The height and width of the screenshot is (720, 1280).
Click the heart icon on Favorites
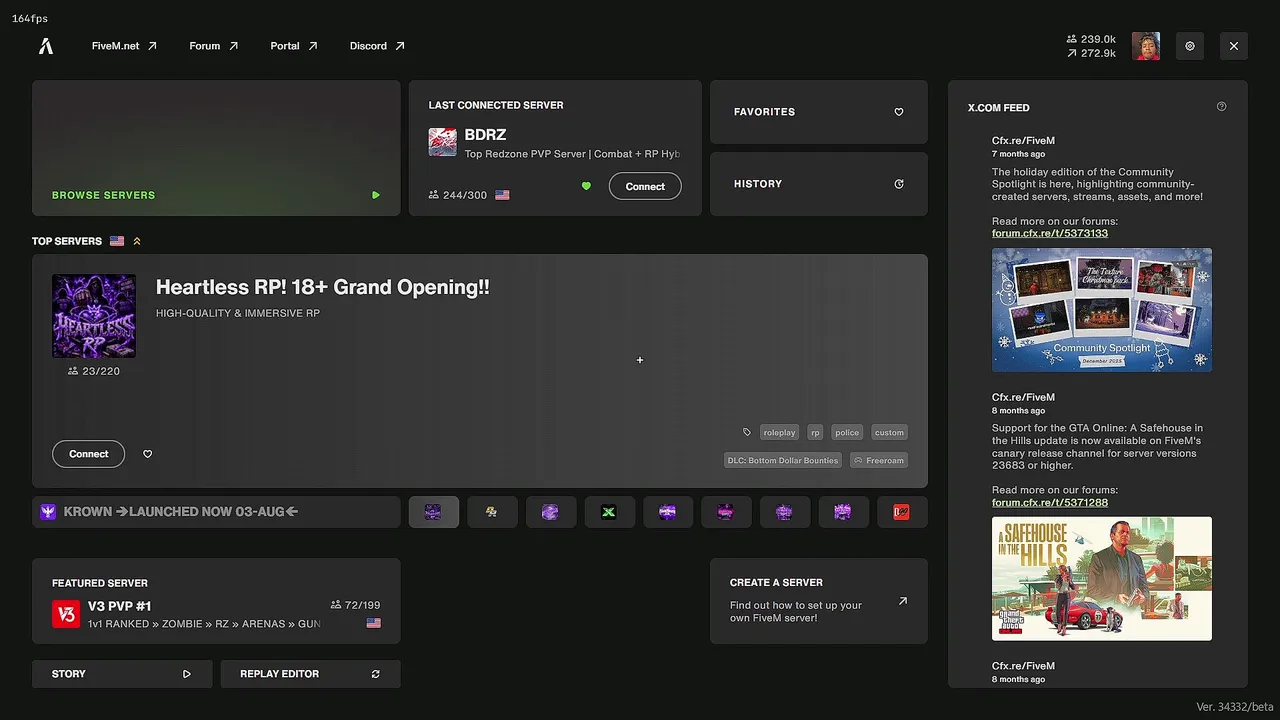[899, 112]
